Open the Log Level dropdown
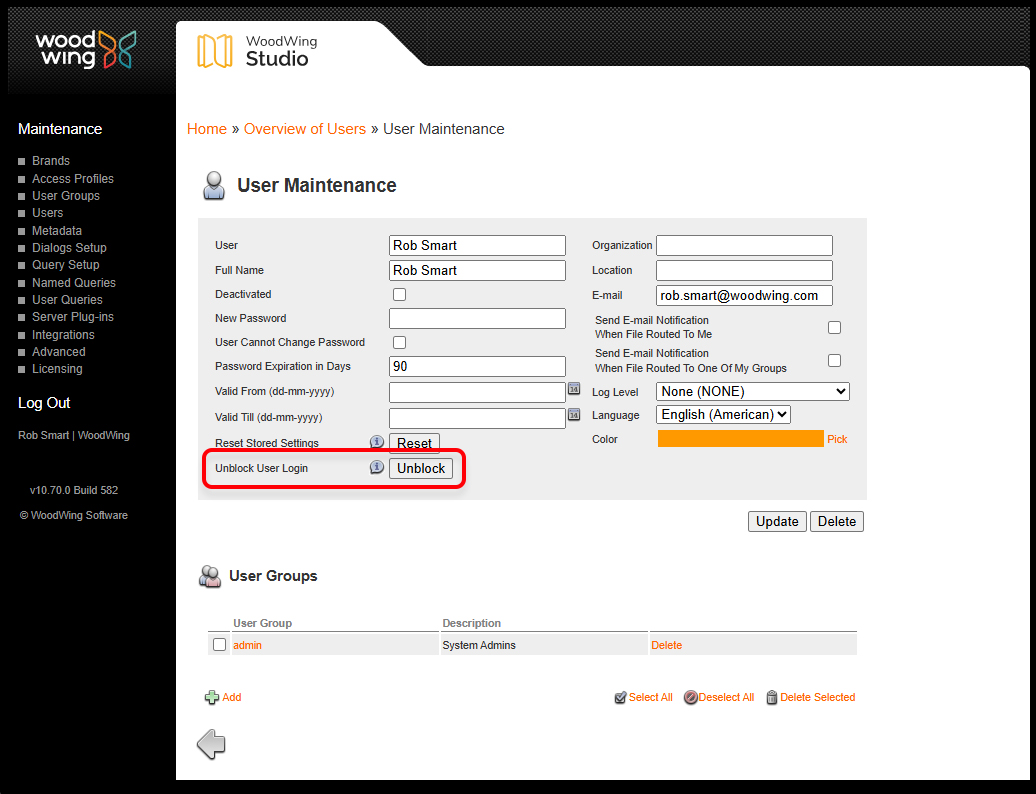Viewport: 1036px width, 794px height. (753, 392)
